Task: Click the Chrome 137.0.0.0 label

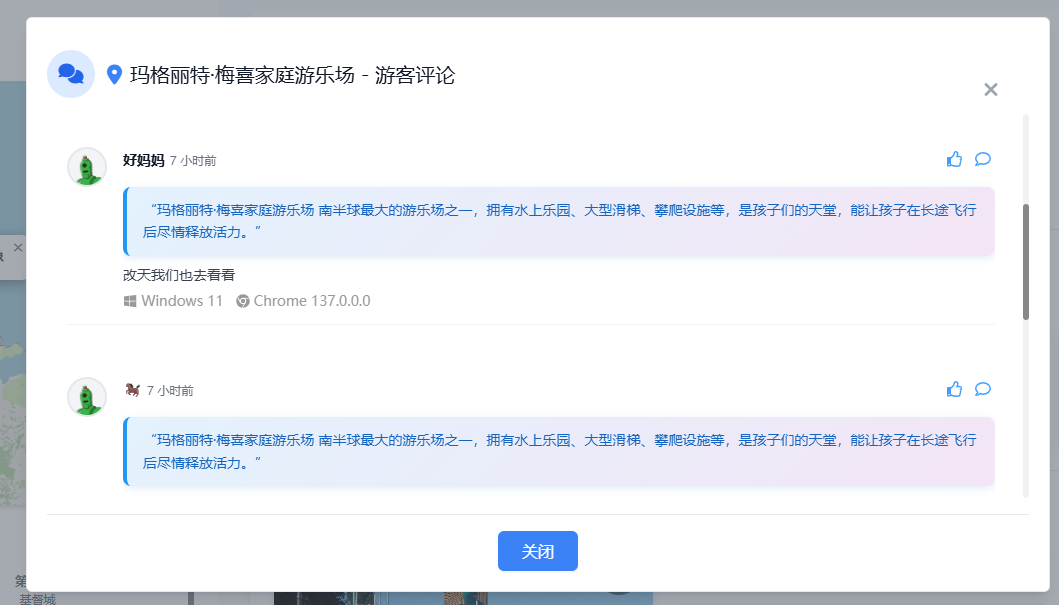Action: tap(311, 301)
